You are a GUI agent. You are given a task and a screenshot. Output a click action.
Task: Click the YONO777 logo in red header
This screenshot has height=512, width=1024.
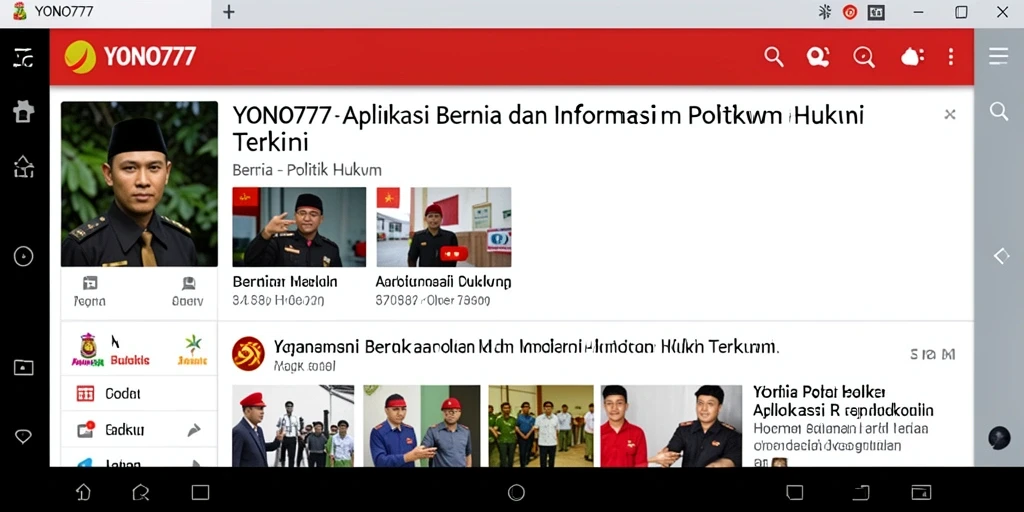pos(130,57)
